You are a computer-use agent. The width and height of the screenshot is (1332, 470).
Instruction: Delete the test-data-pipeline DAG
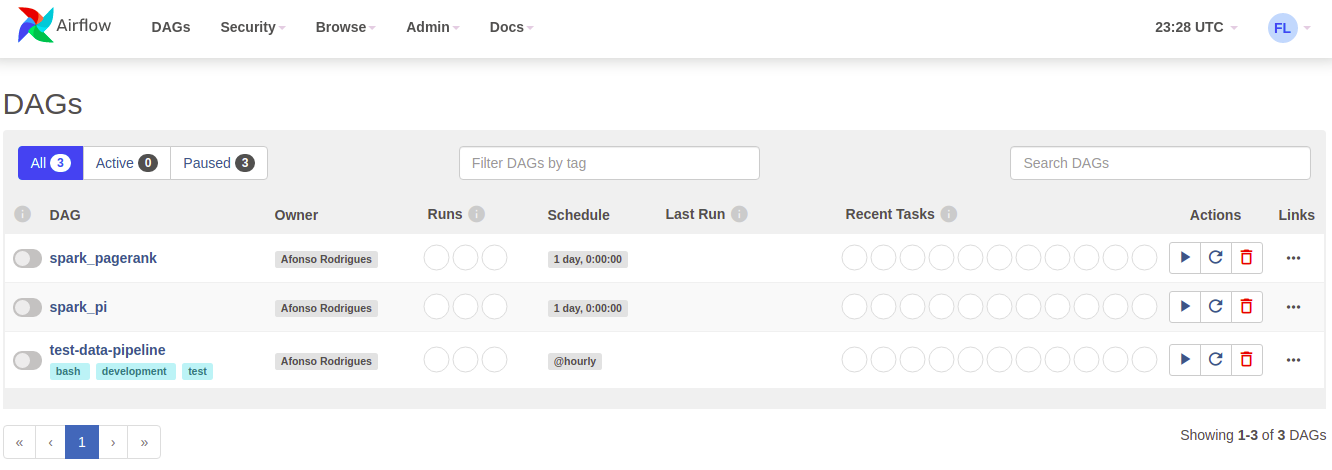click(x=1246, y=359)
